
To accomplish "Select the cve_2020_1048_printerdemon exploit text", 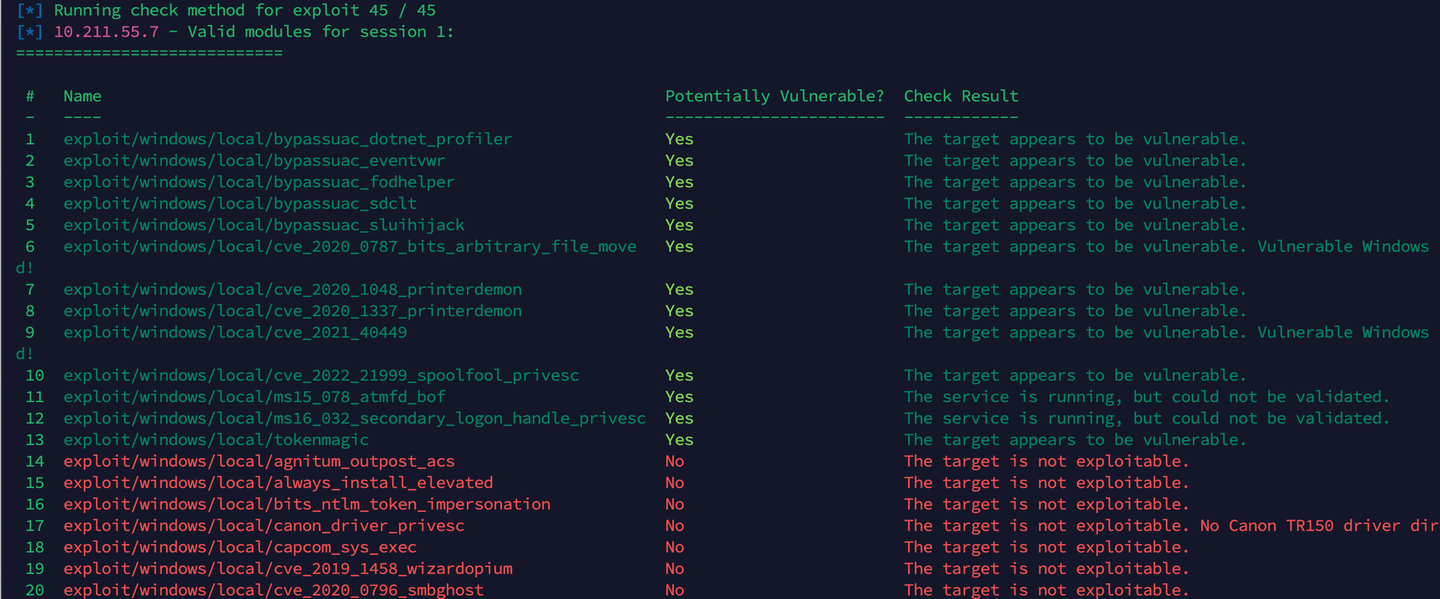I will (x=292, y=290).
